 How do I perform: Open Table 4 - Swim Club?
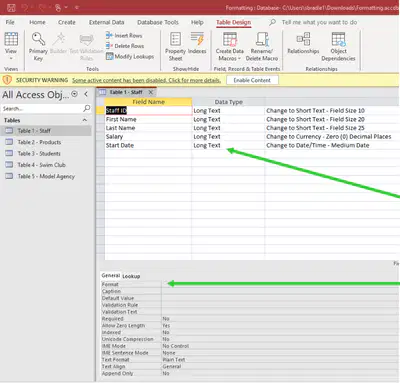pos(46,165)
